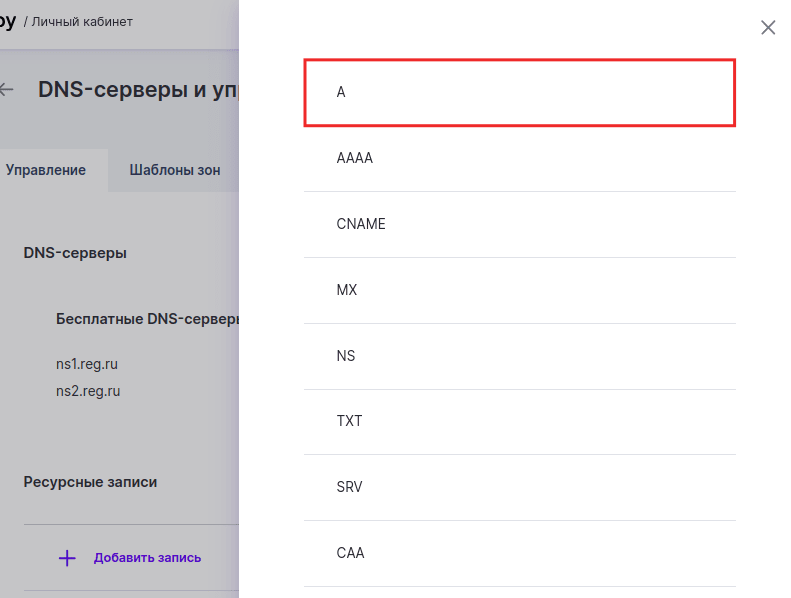Open the Личный кабинет breadcrumb
Screen dimensions: 791x598
point(82,22)
